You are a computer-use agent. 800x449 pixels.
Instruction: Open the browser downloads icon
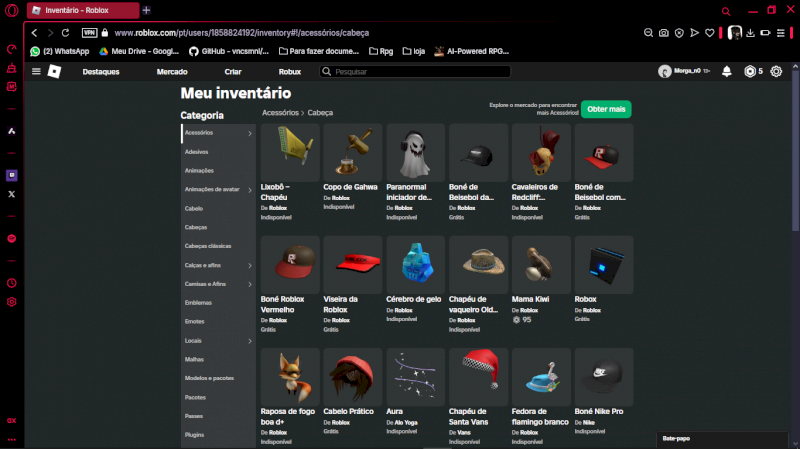(750, 33)
